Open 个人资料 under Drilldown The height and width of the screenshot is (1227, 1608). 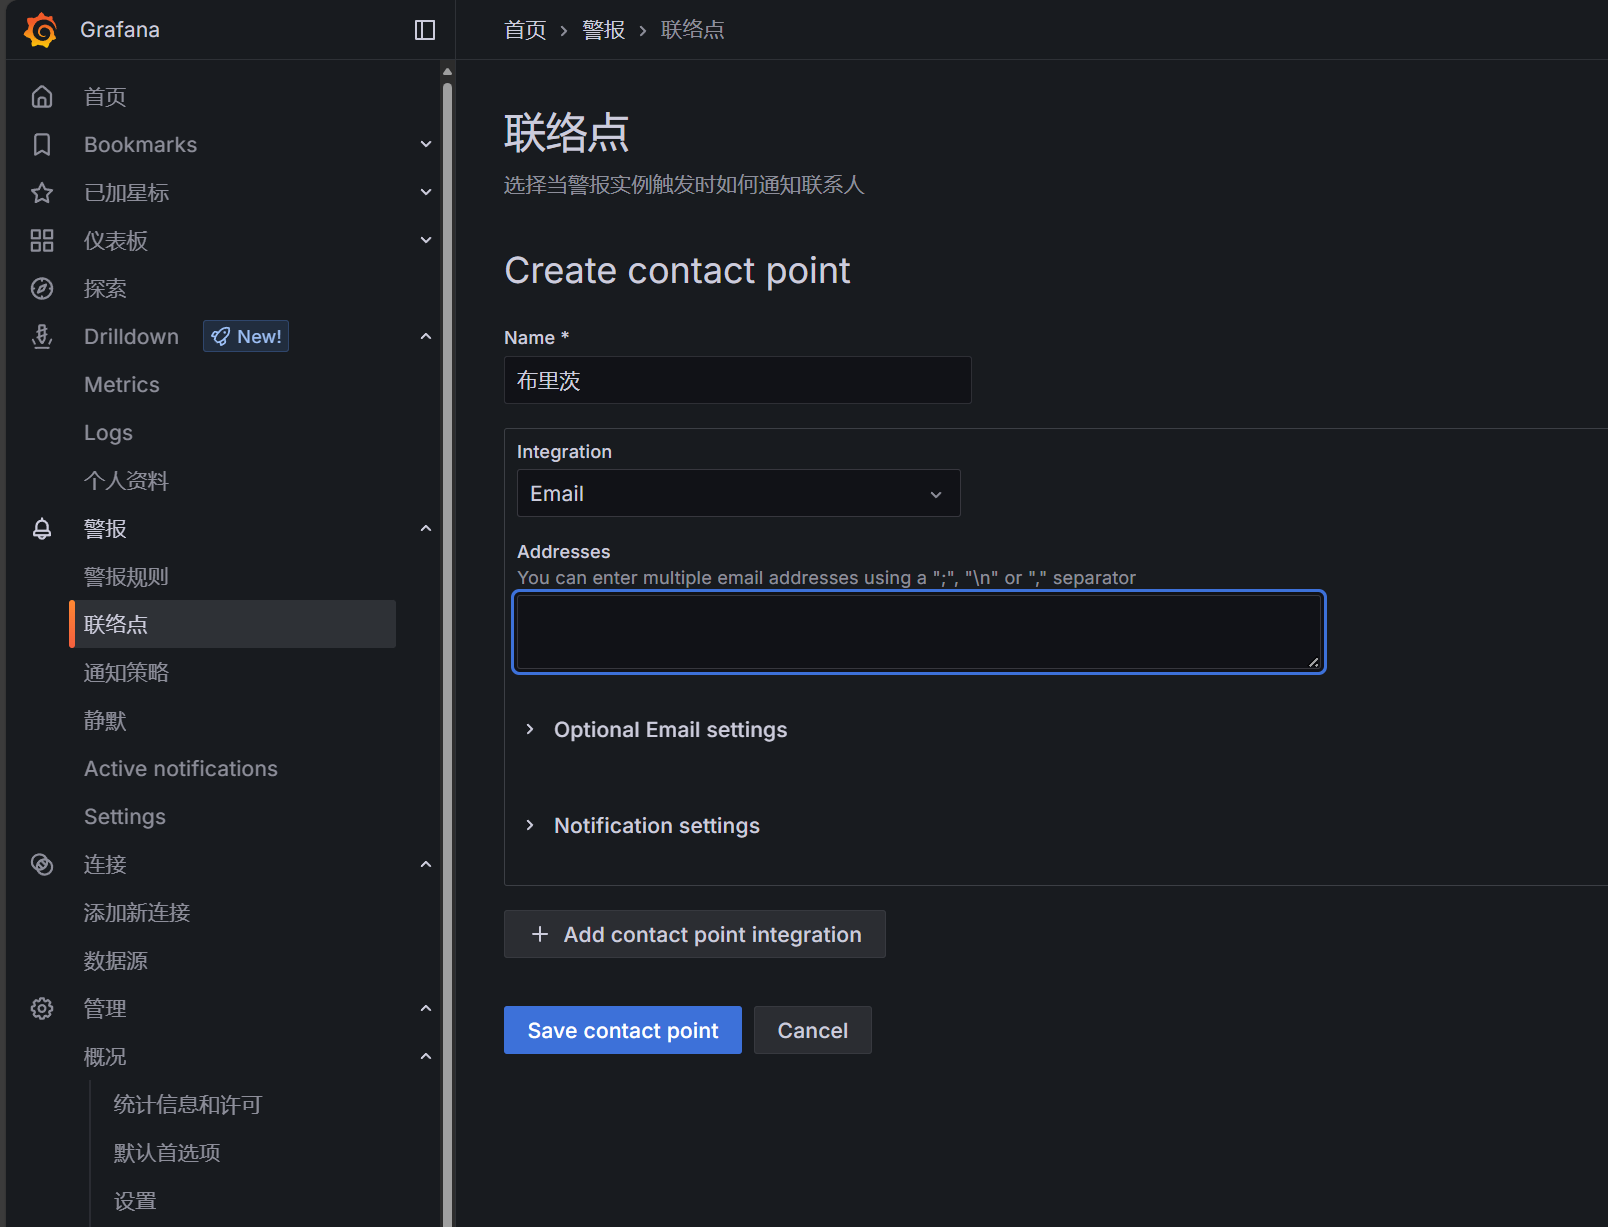[x=126, y=481]
